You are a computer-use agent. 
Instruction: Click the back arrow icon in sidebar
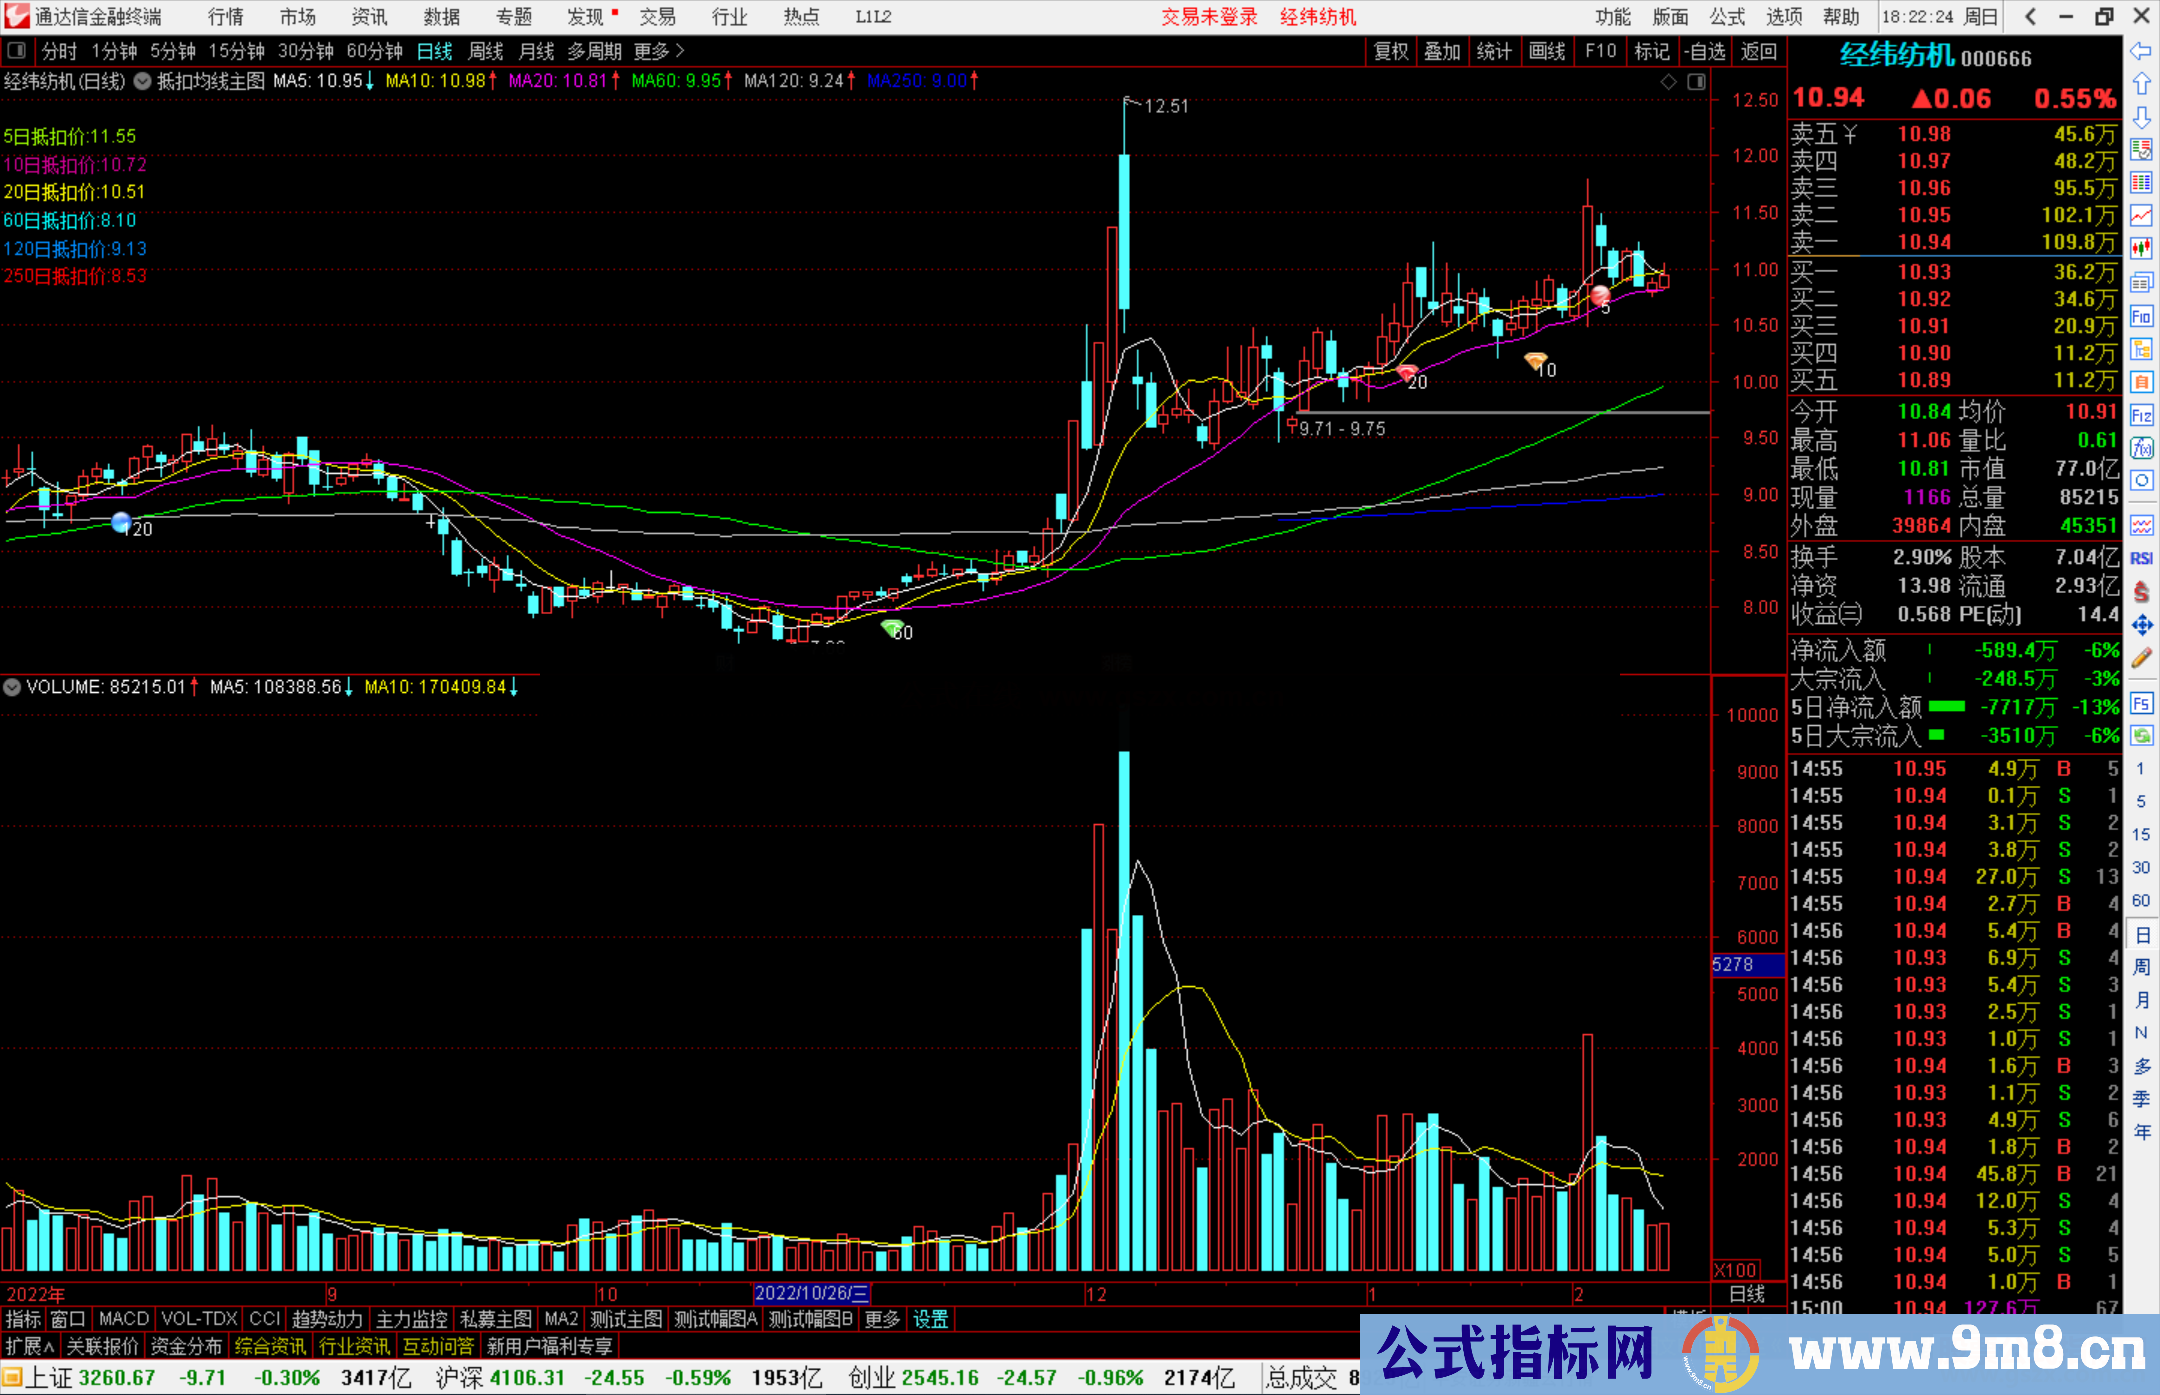(2141, 50)
